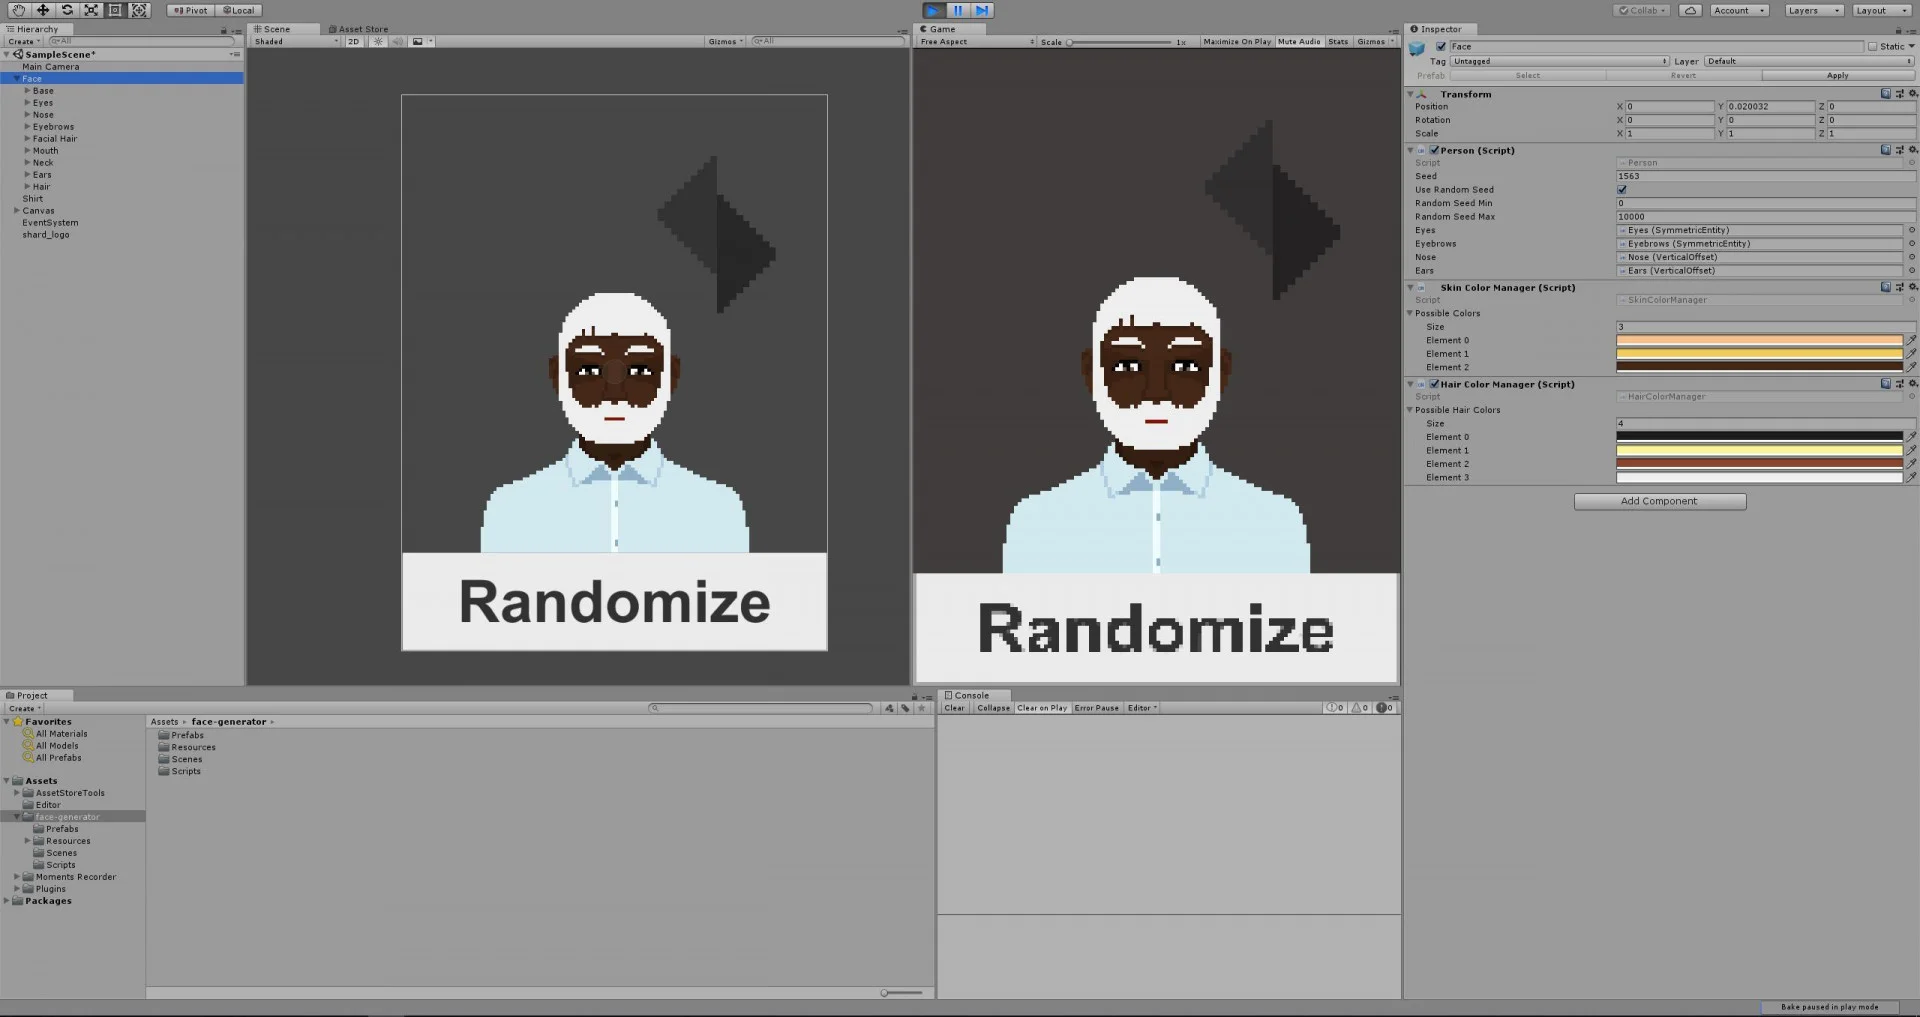
Task: Open Transform component gear settings
Action: pos(1913,94)
